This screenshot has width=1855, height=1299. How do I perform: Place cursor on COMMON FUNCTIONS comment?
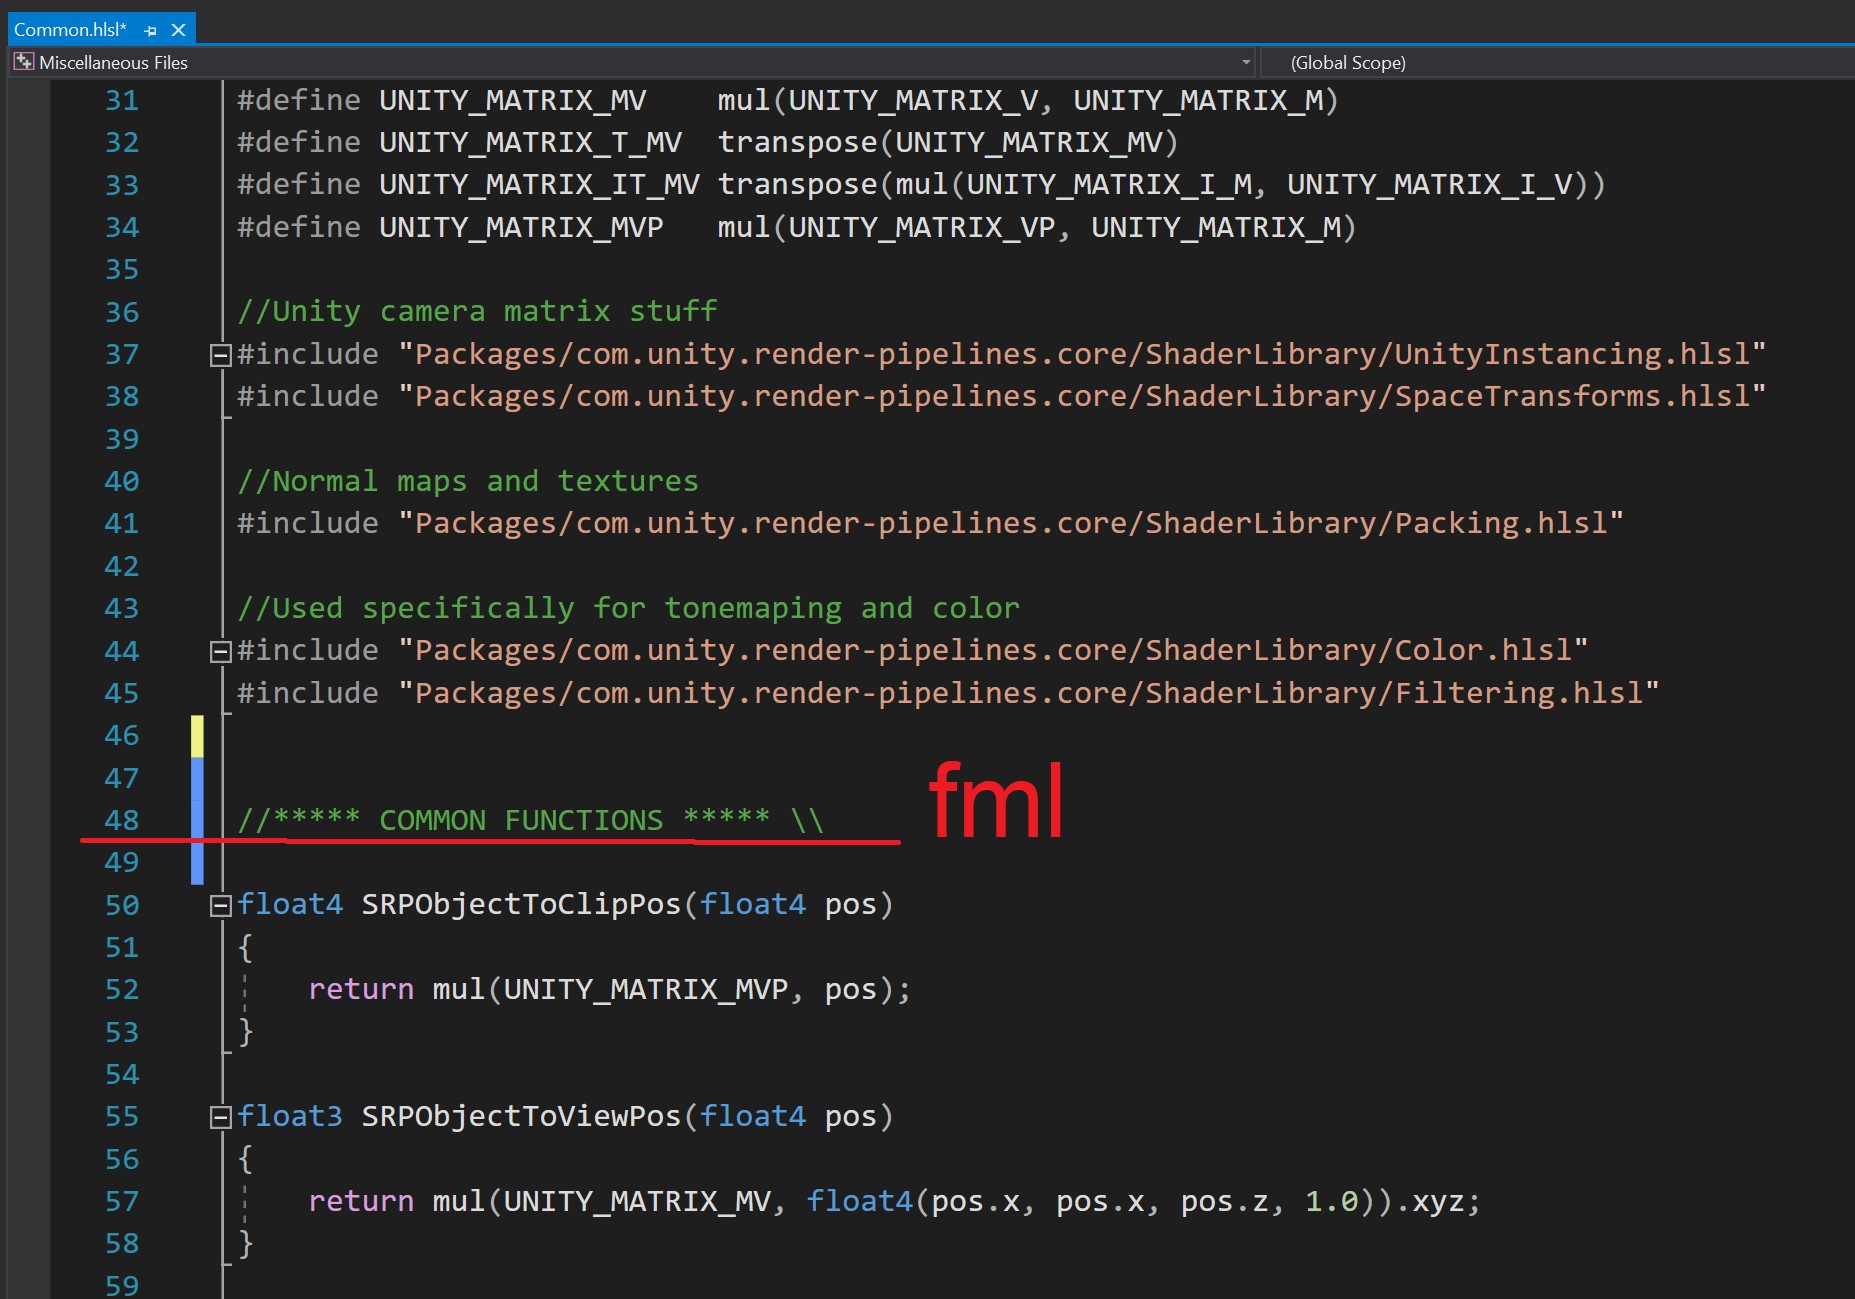tap(520, 820)
